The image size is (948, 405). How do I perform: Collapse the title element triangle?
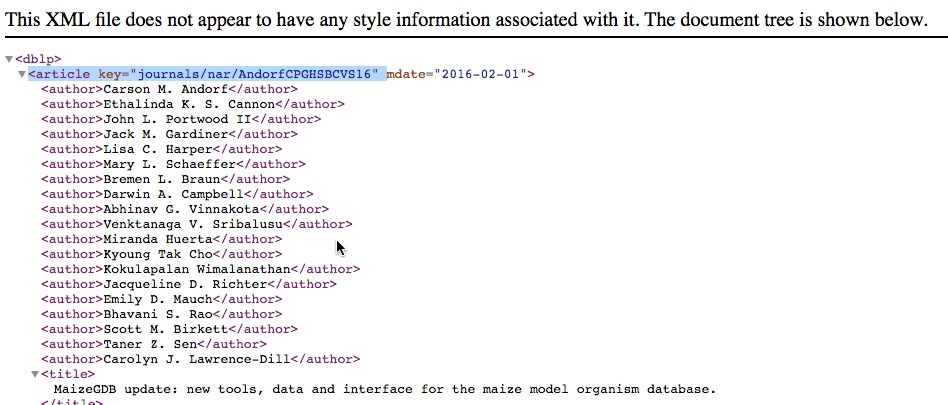click(x=34, y=374)
